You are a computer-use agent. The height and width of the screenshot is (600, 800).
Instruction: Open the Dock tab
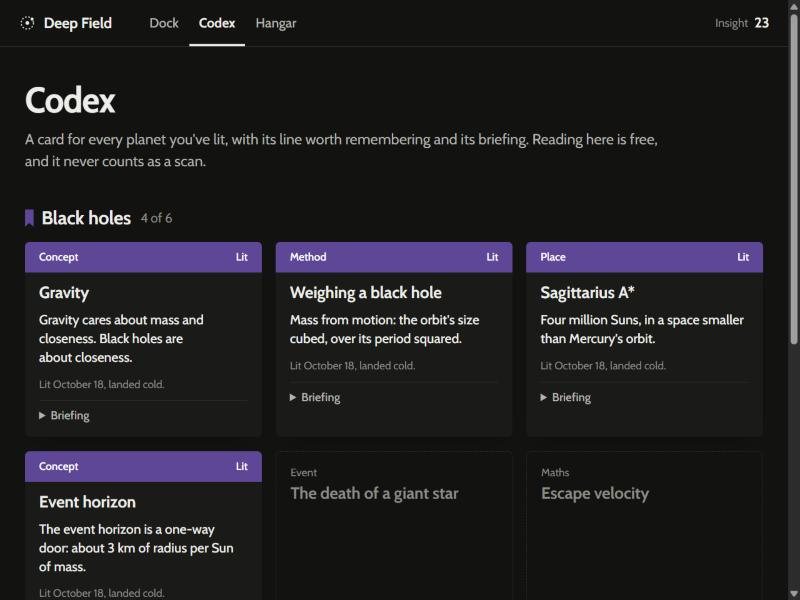coord(164,23)
